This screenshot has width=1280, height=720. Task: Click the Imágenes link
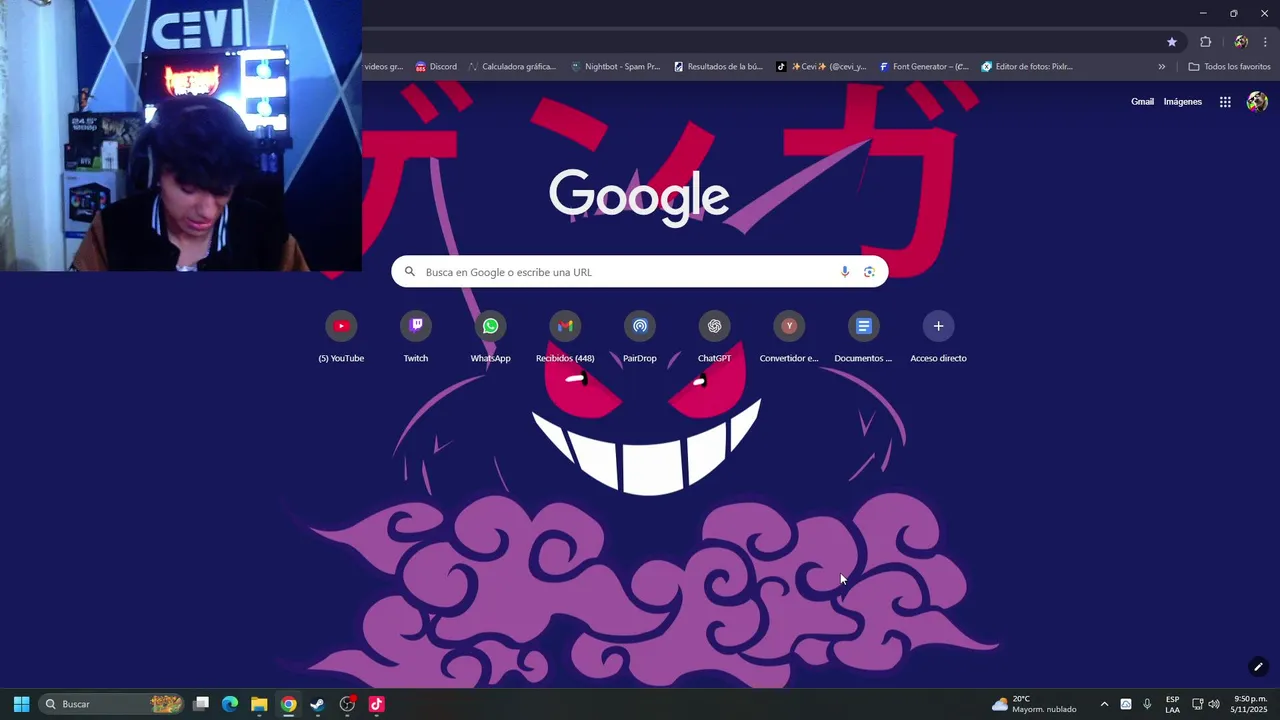(x=1183, y=102)
